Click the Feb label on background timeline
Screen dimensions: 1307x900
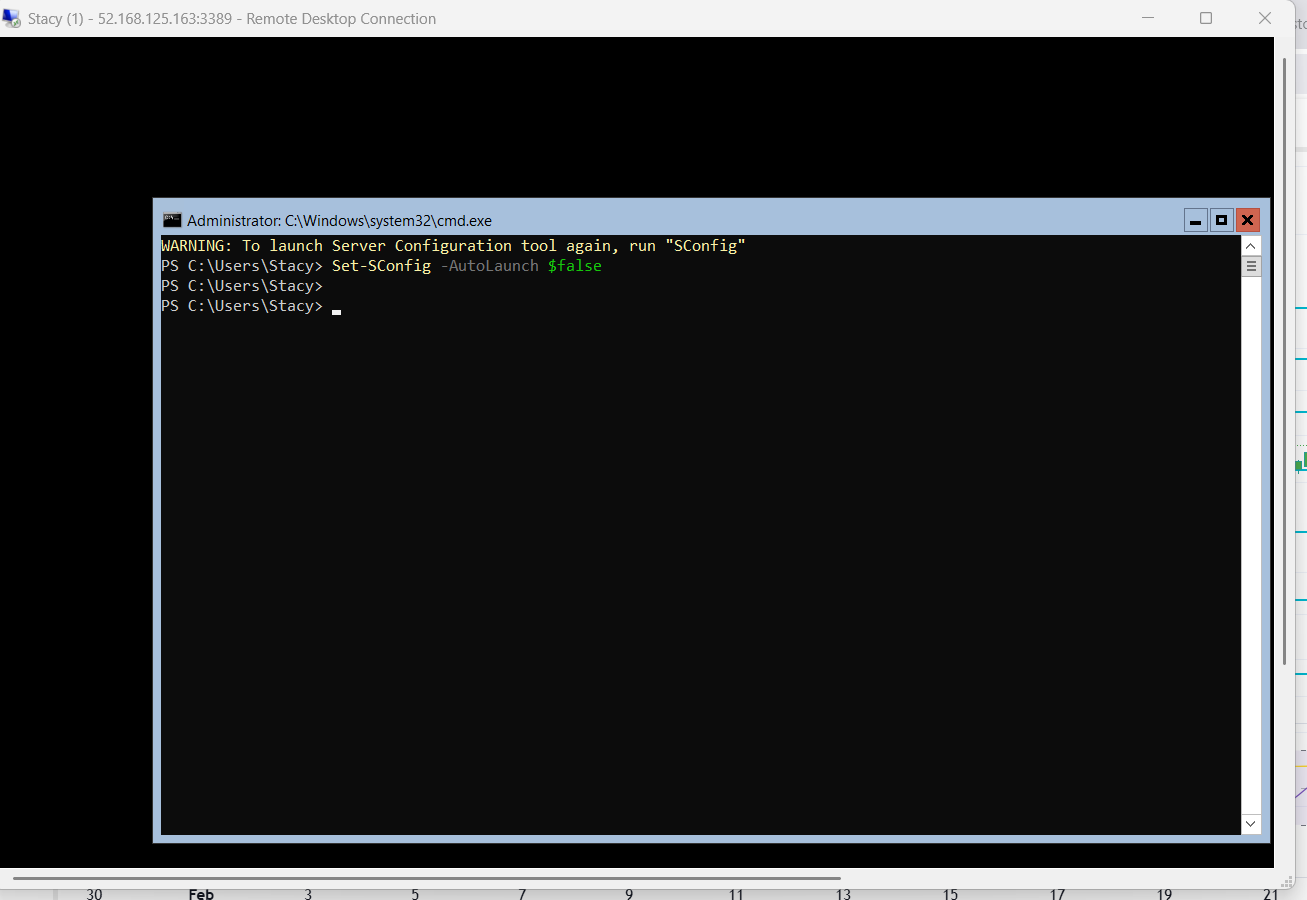click(201, 894)
